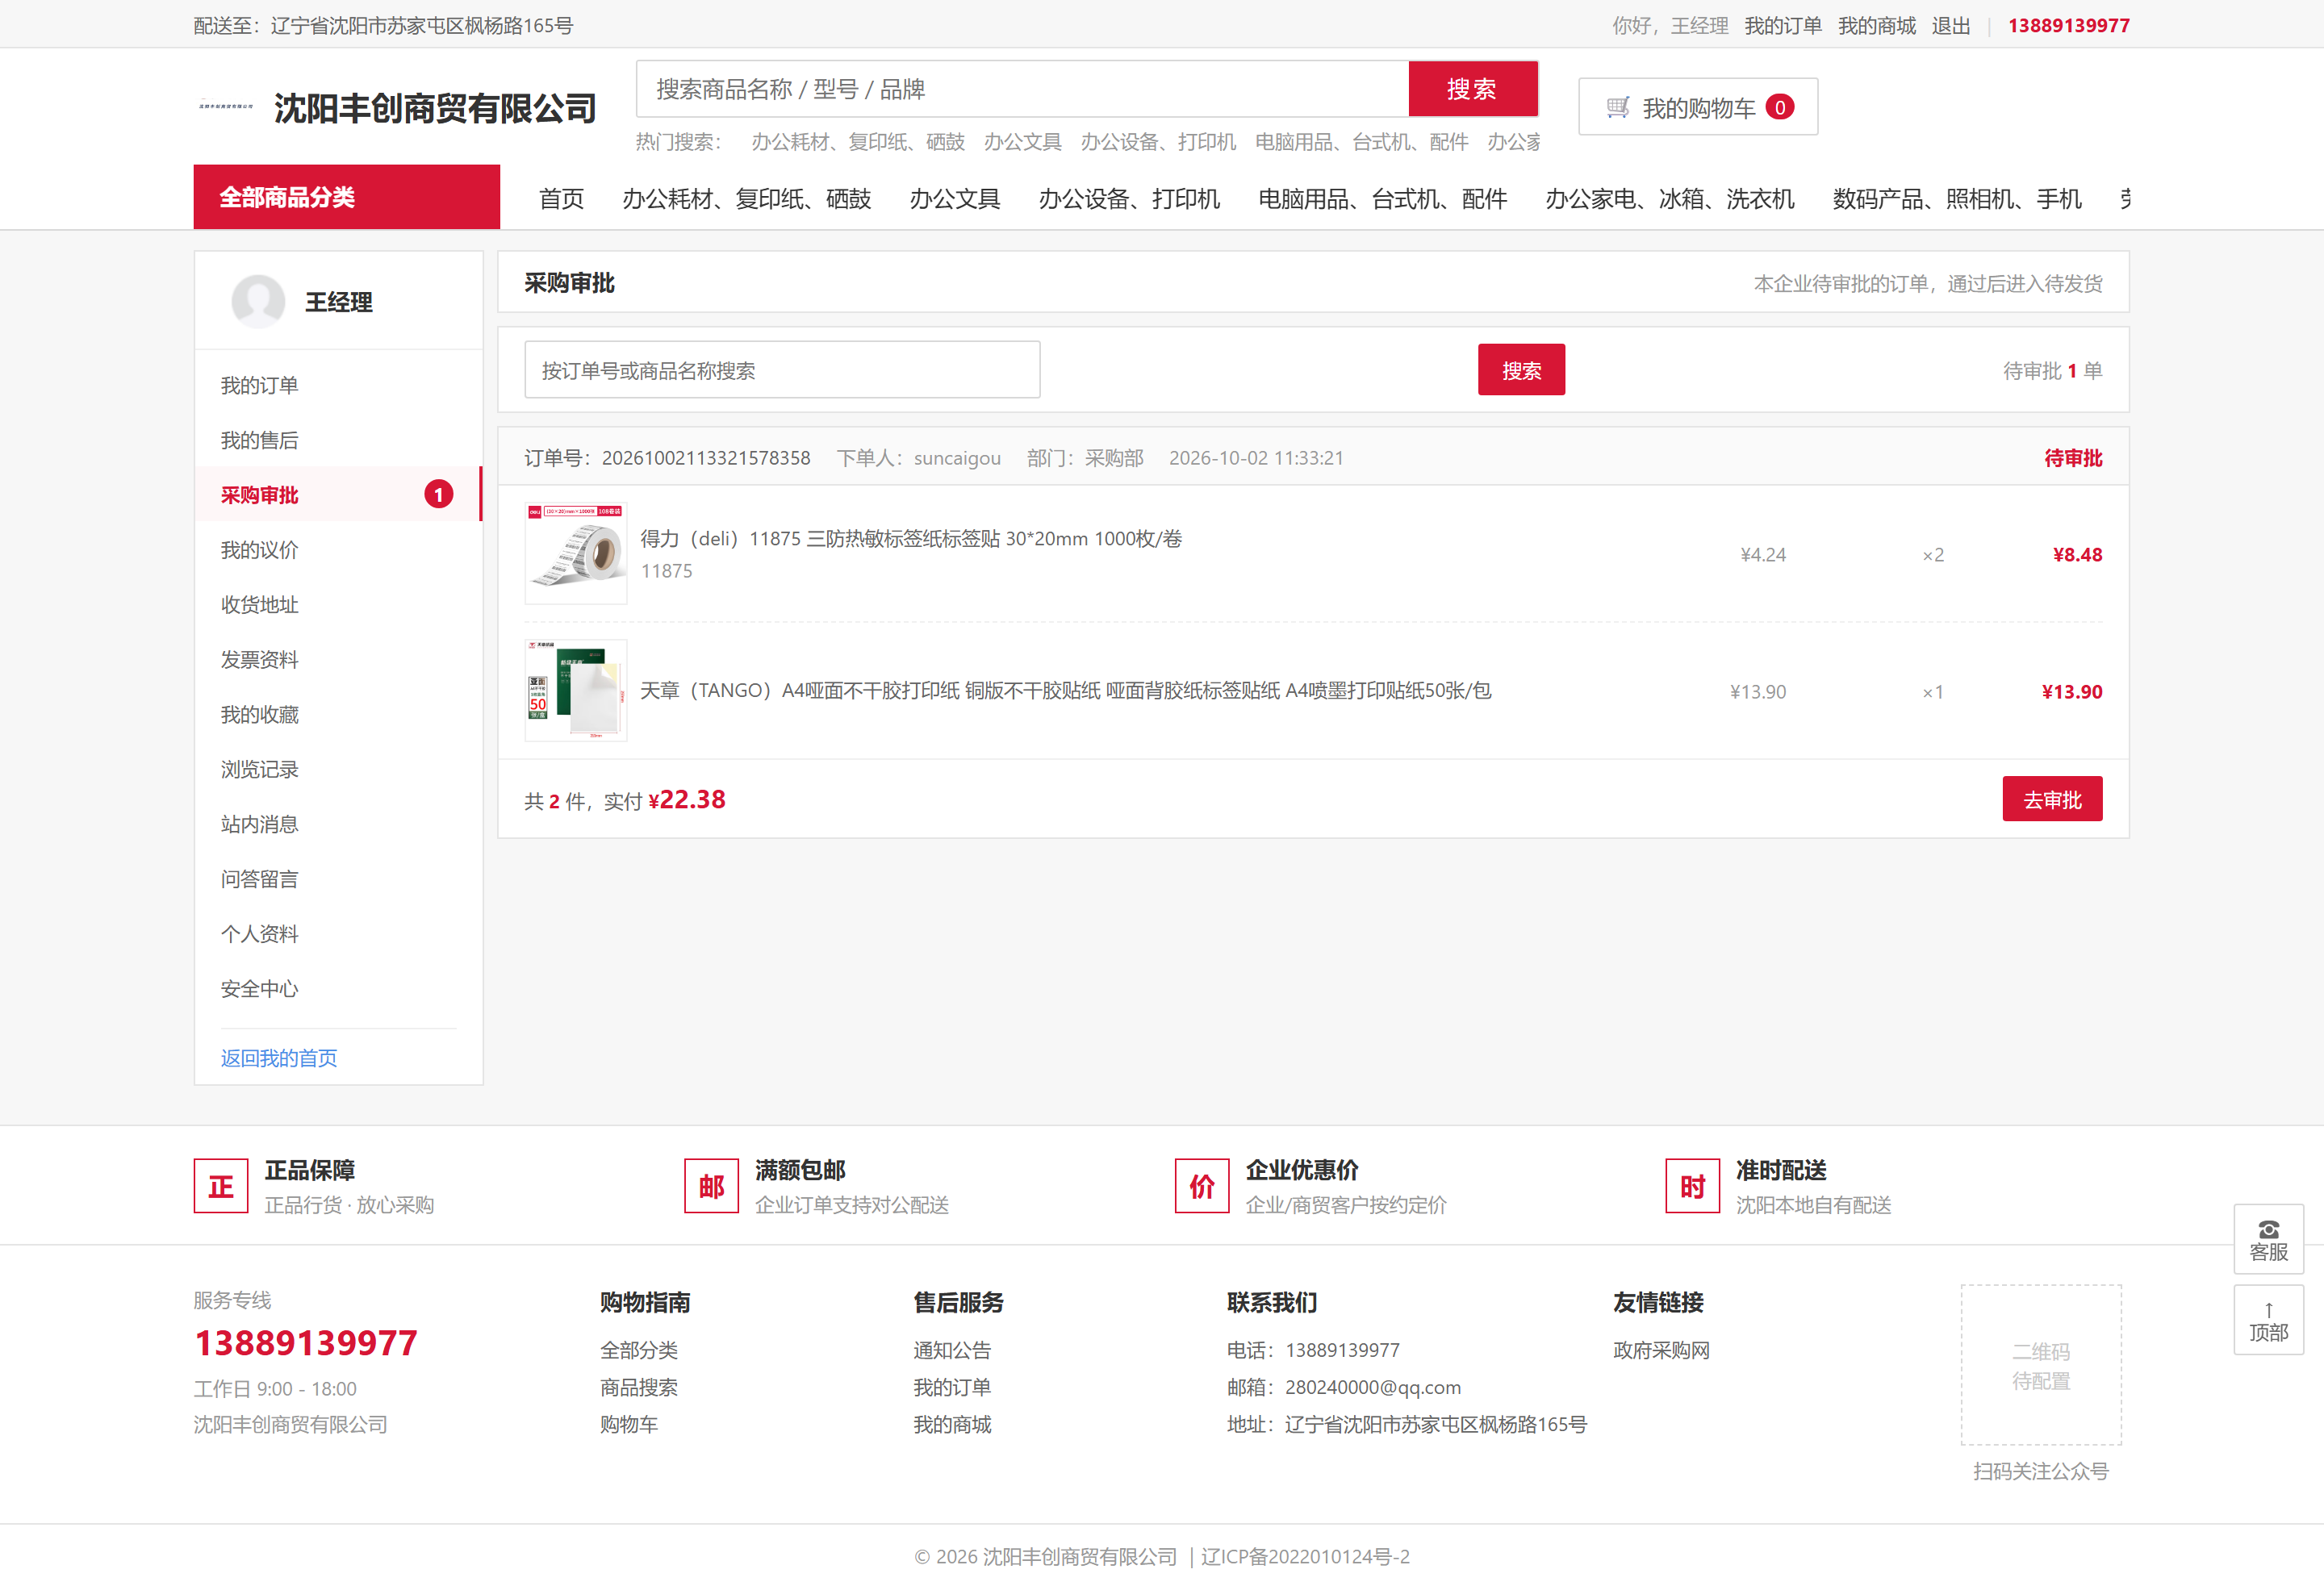Open the TANGO adhesive paper thumbnail

576,691
